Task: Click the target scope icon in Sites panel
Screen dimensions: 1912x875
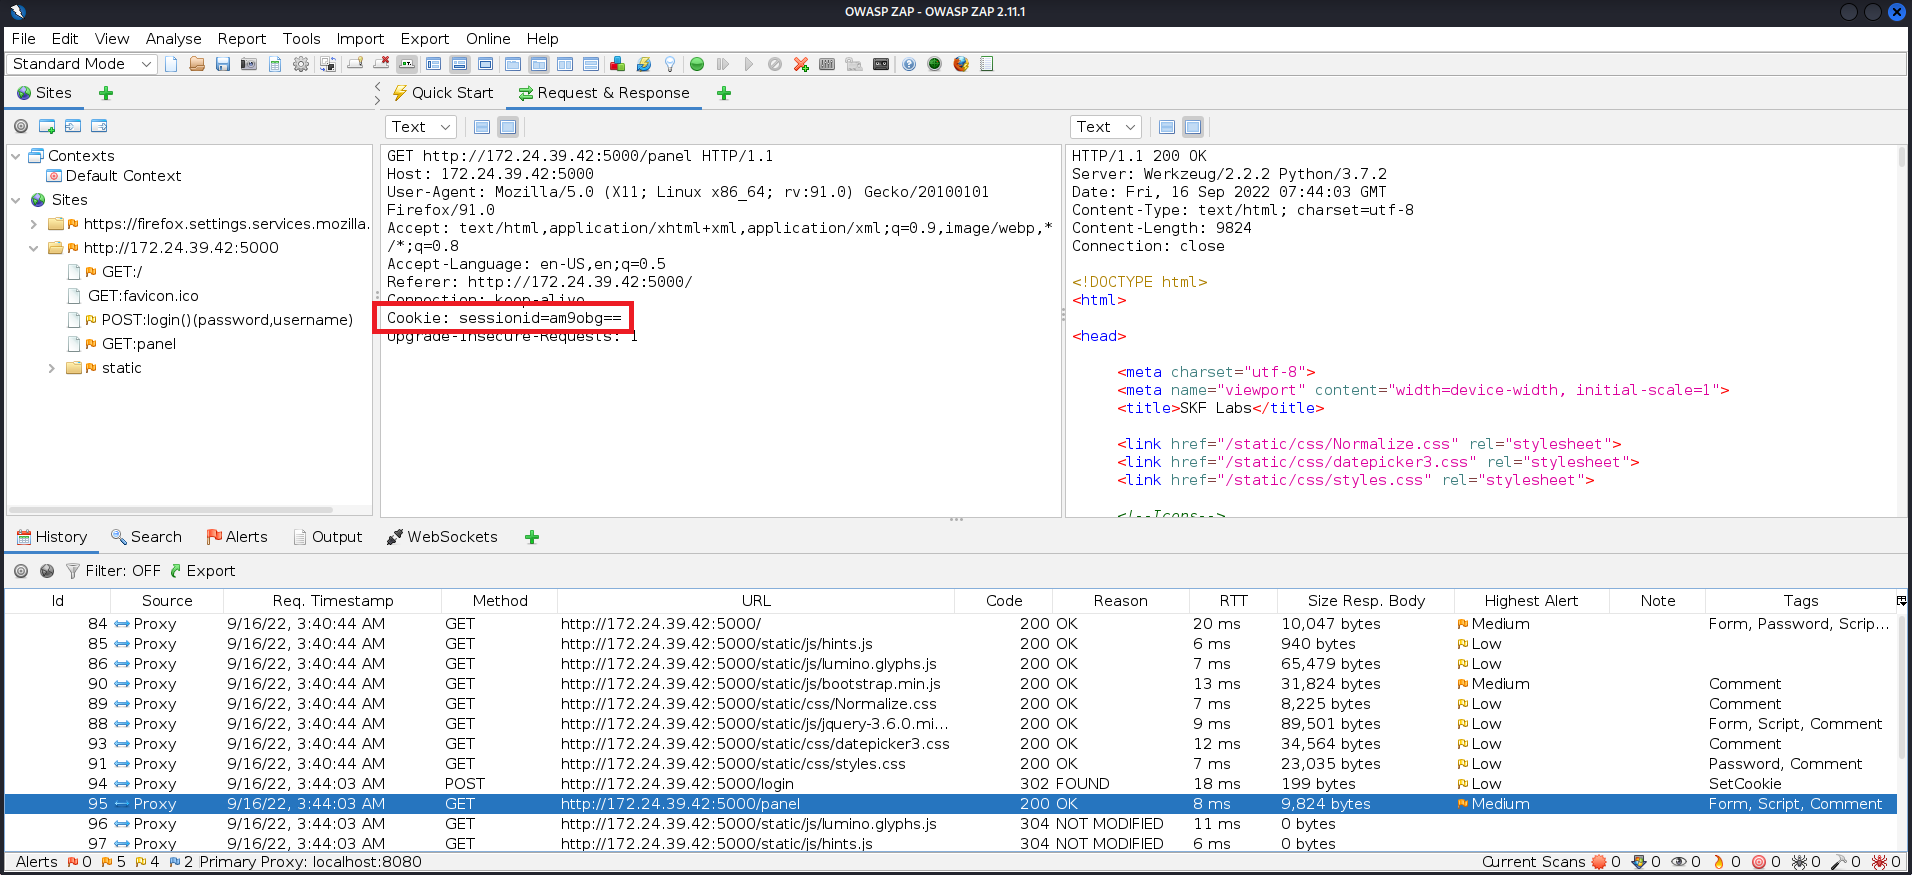Action: coord(21,126)
